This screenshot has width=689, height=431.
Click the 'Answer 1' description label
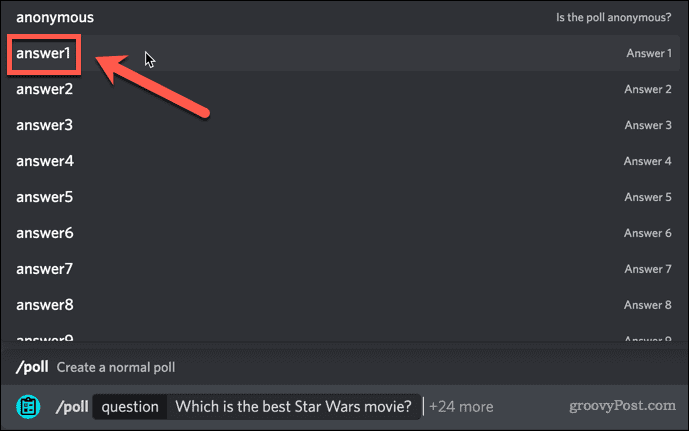pyautogui.click(x=648, y=53)
